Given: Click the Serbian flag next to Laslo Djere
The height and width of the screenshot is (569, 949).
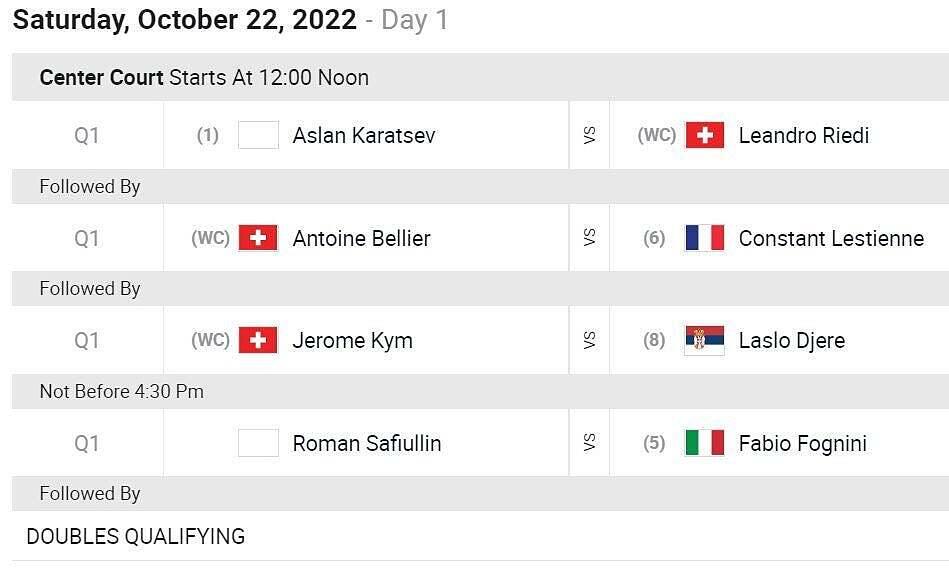Looking at the screenshot, I should (x=704, y=340).
